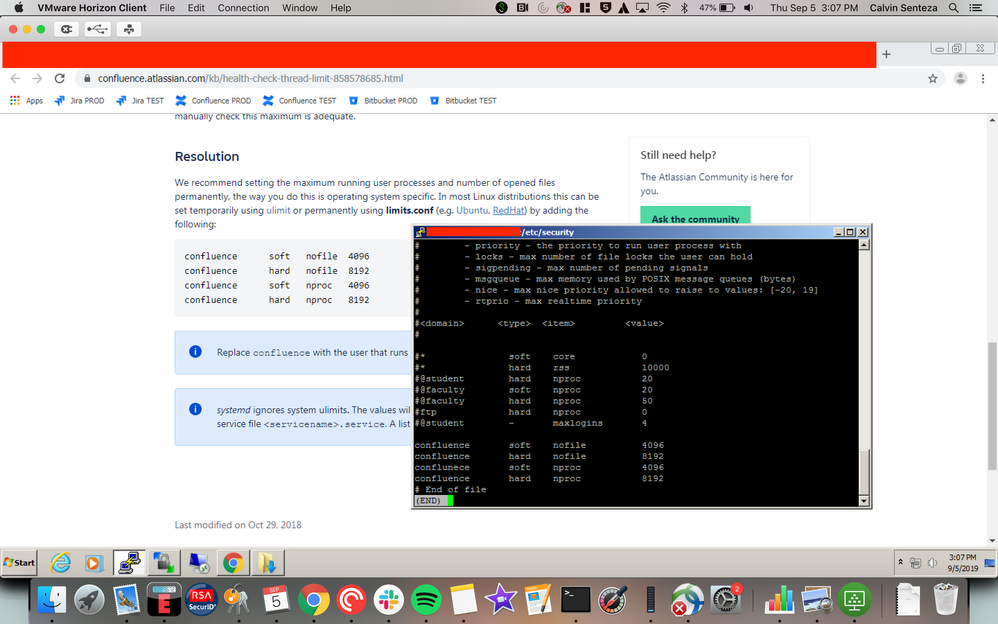Open the Edit menu
The width and height of the screenshot is (998, 624).
(x=196, y=8)
